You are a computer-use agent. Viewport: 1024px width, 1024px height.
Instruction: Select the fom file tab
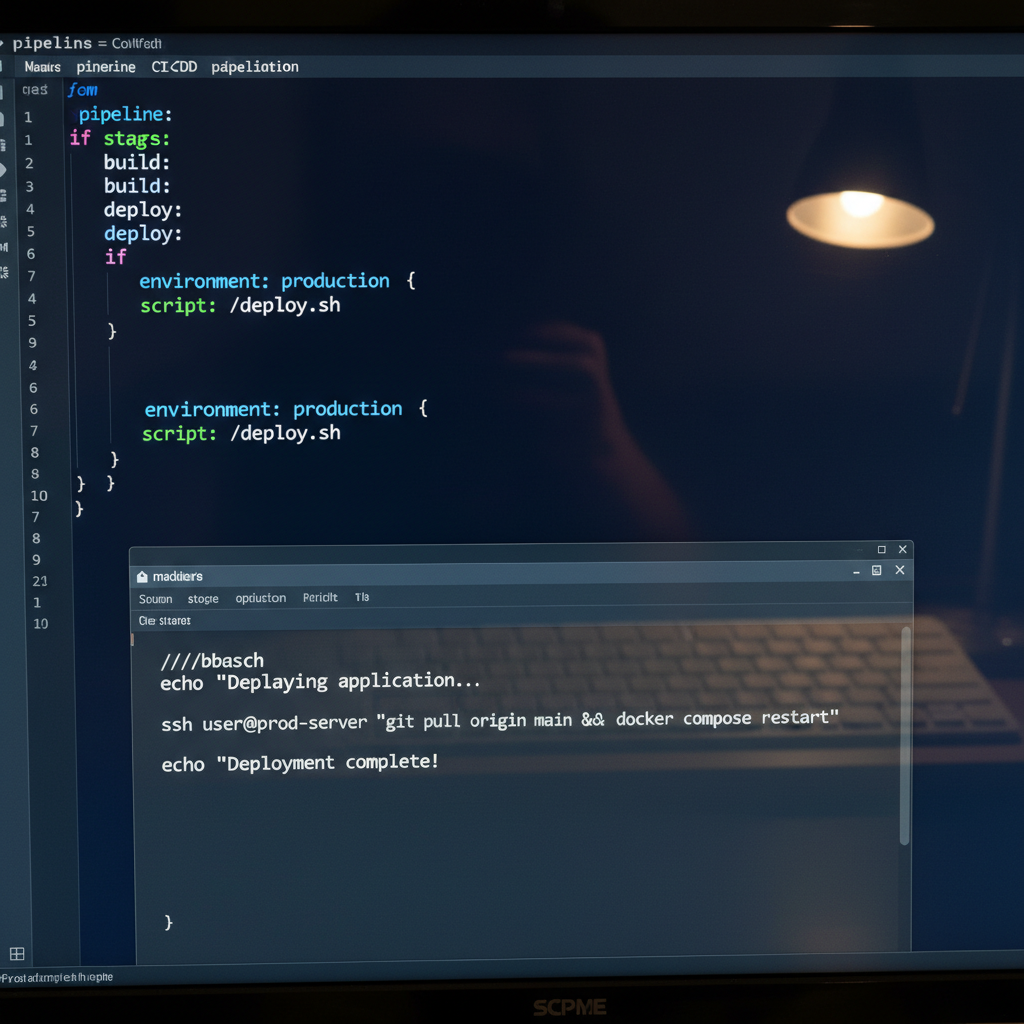pyautogui.click(x=83, y=89)
